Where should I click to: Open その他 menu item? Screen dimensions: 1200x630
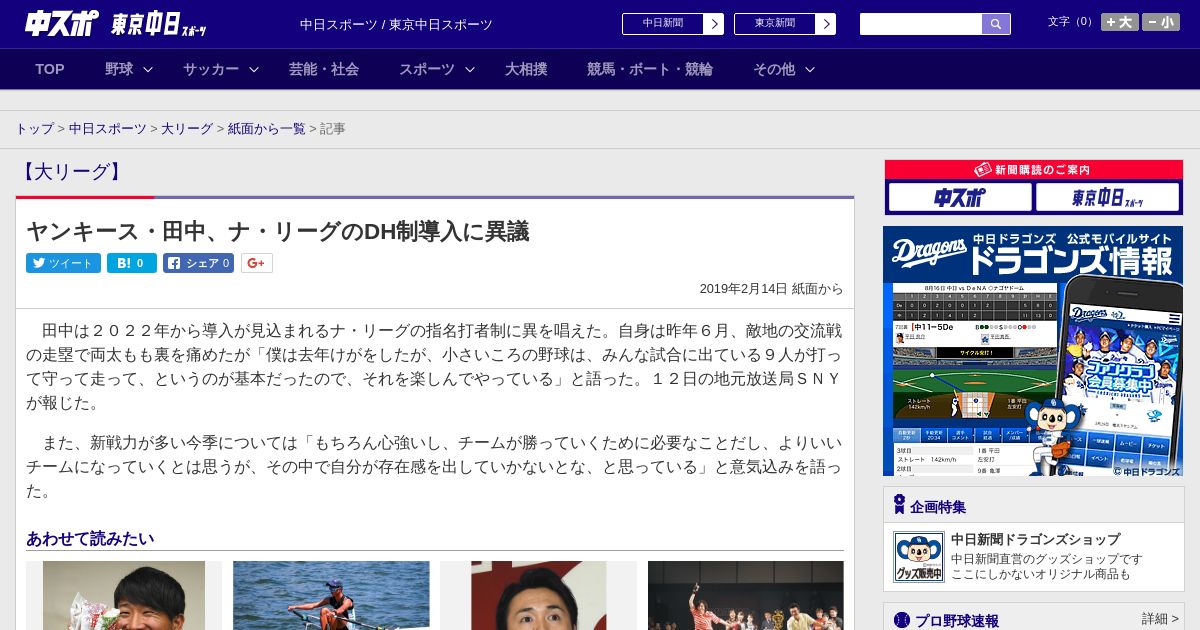click(x=774, y=69)
